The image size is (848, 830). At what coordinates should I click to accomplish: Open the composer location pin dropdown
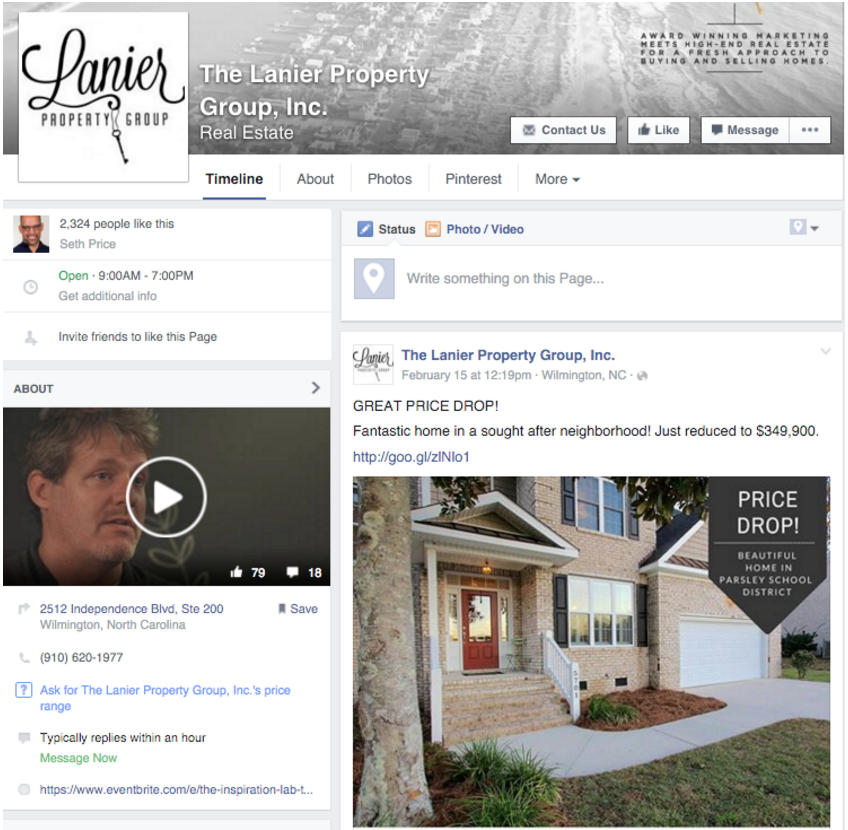(x=804, y=227)
